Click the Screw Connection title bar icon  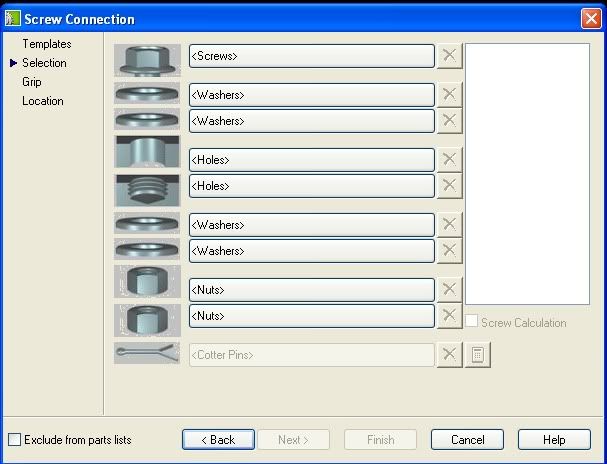tap(12, 19)
